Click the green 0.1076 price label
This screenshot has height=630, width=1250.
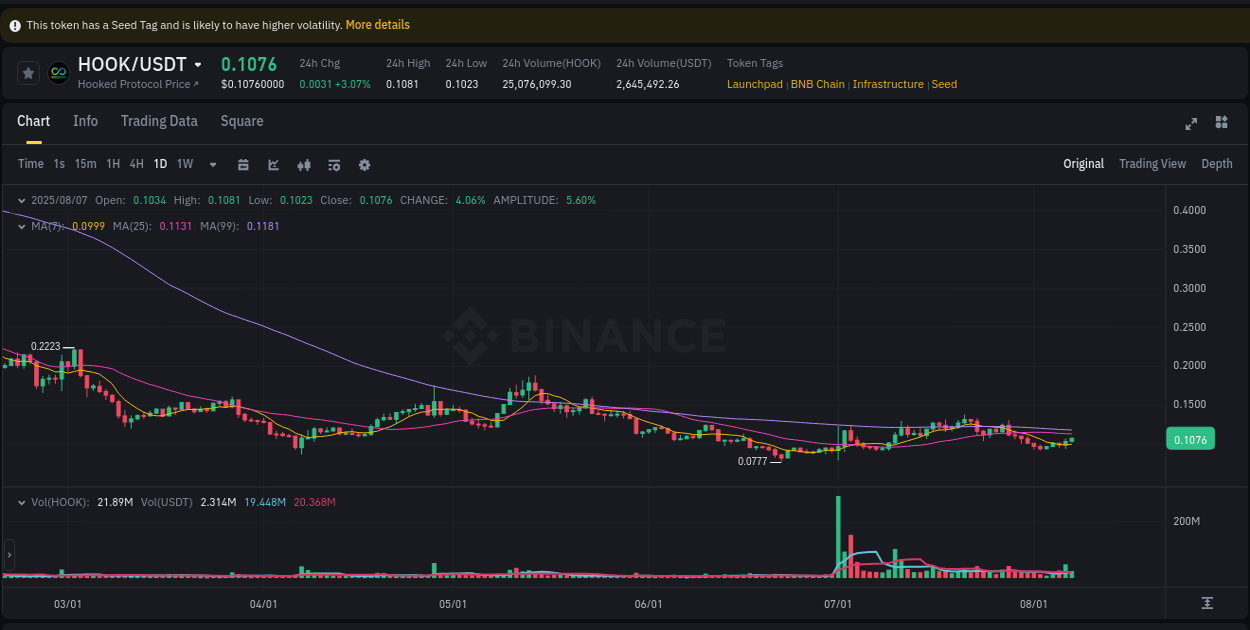(1190, 438)
